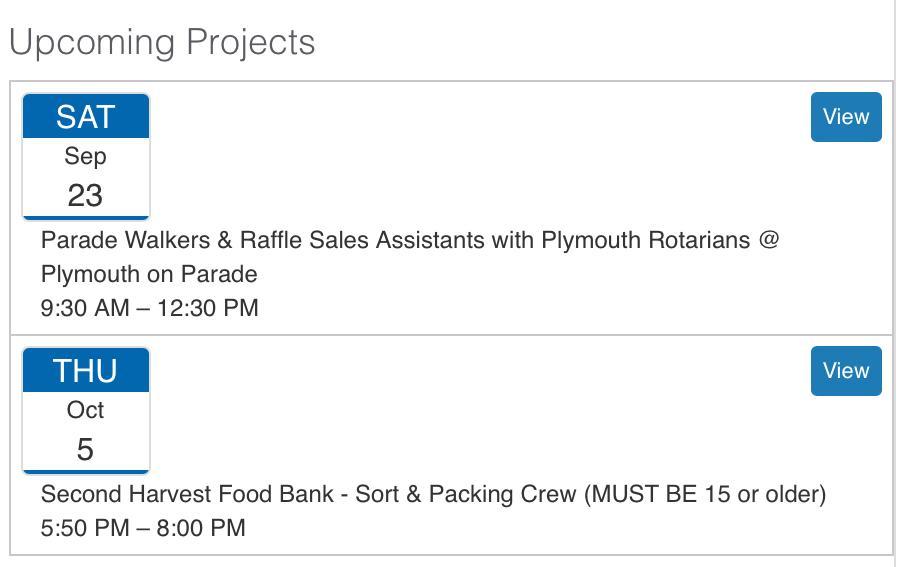Click the SAT calendar badge header
Viewport: 901px width, 567px height.
click(85, 117)
